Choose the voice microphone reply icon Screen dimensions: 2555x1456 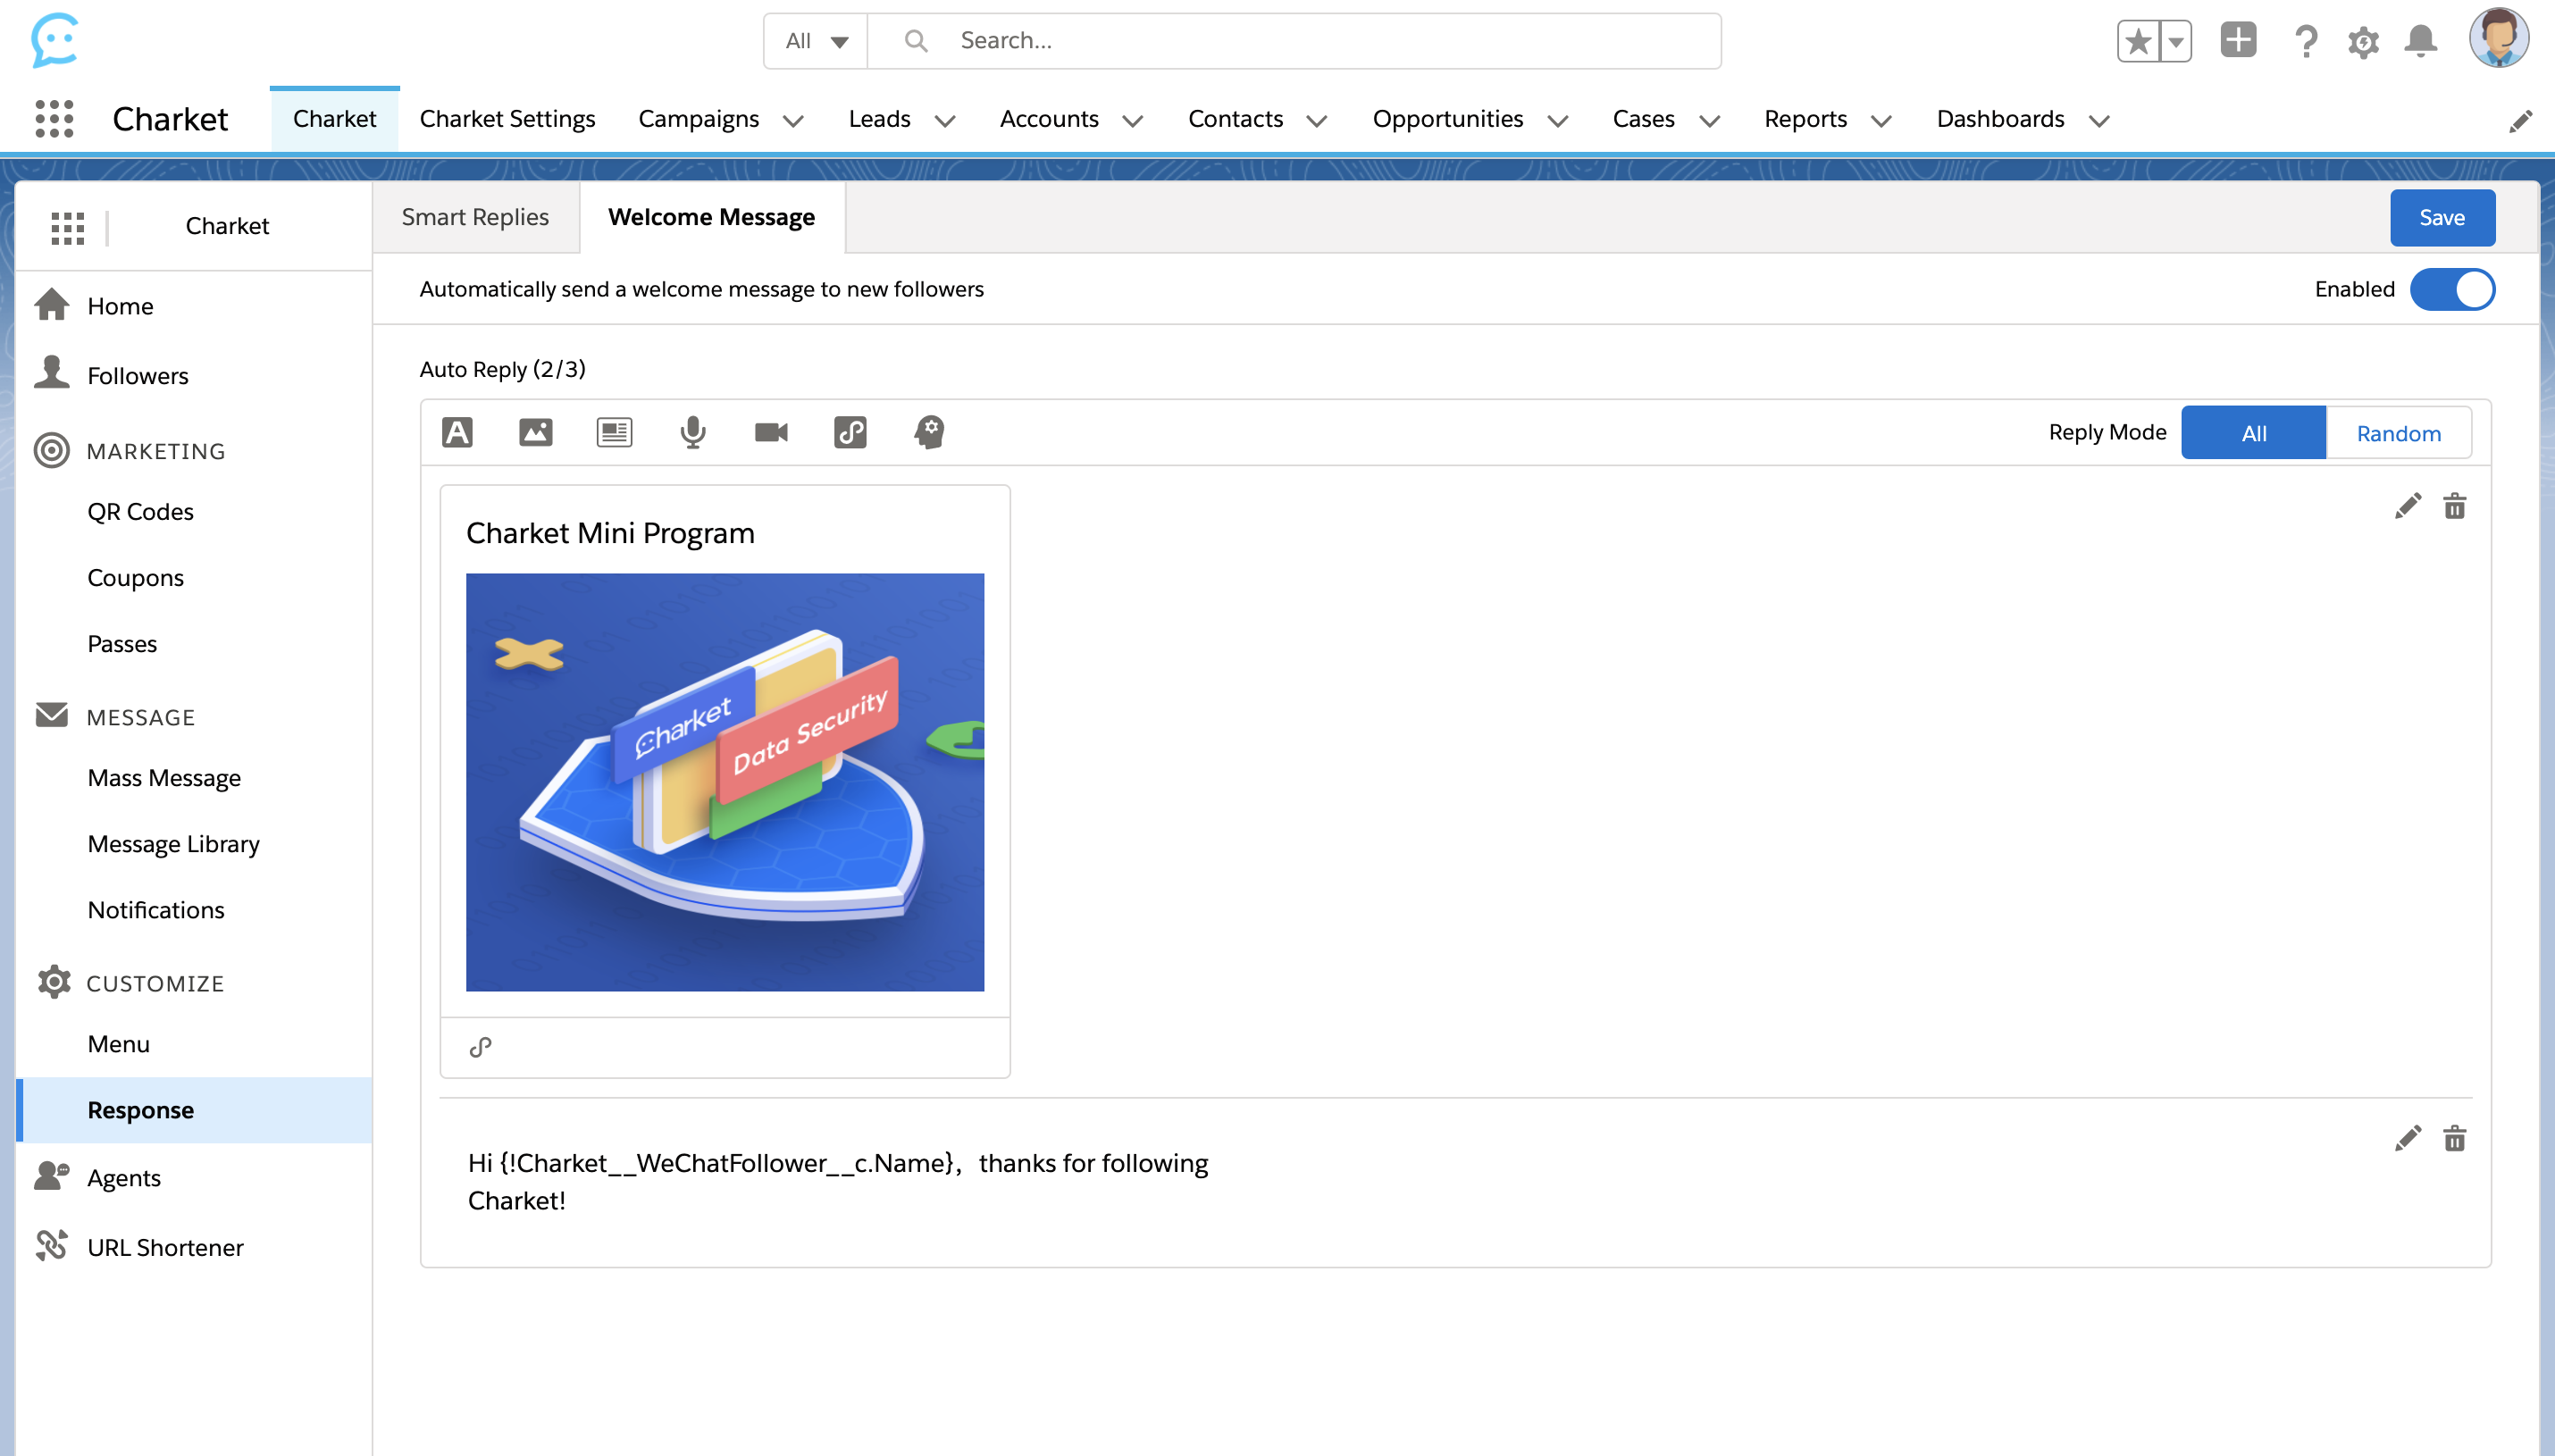coord(692,432)
